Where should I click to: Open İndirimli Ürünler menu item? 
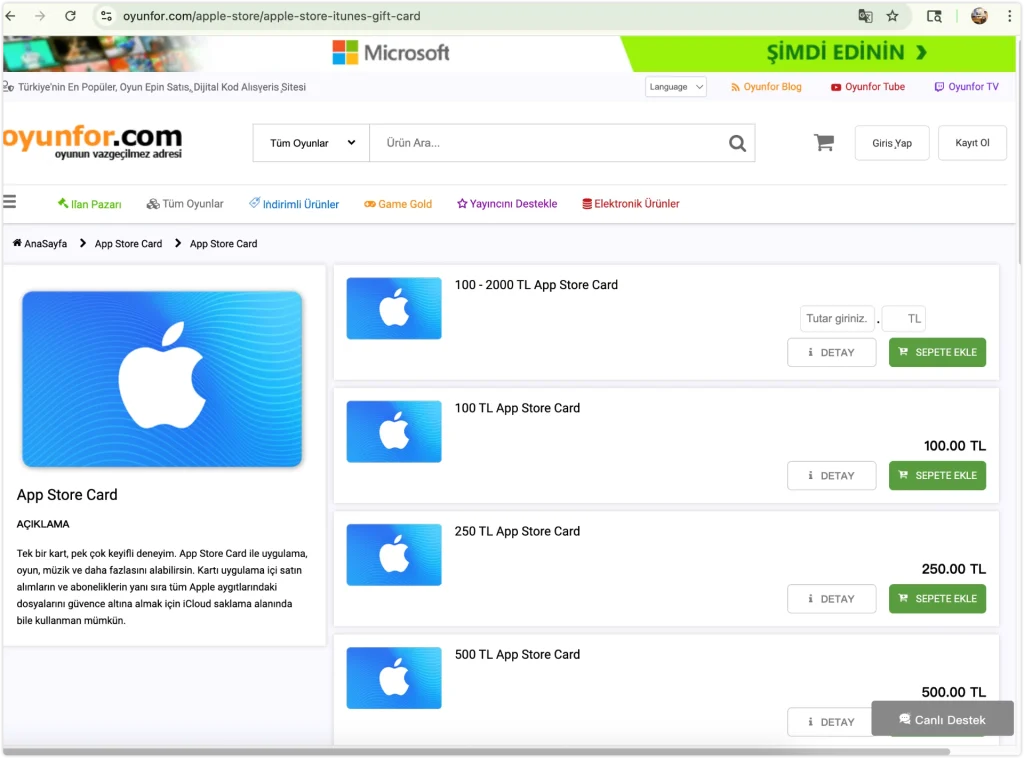point(294,204)
